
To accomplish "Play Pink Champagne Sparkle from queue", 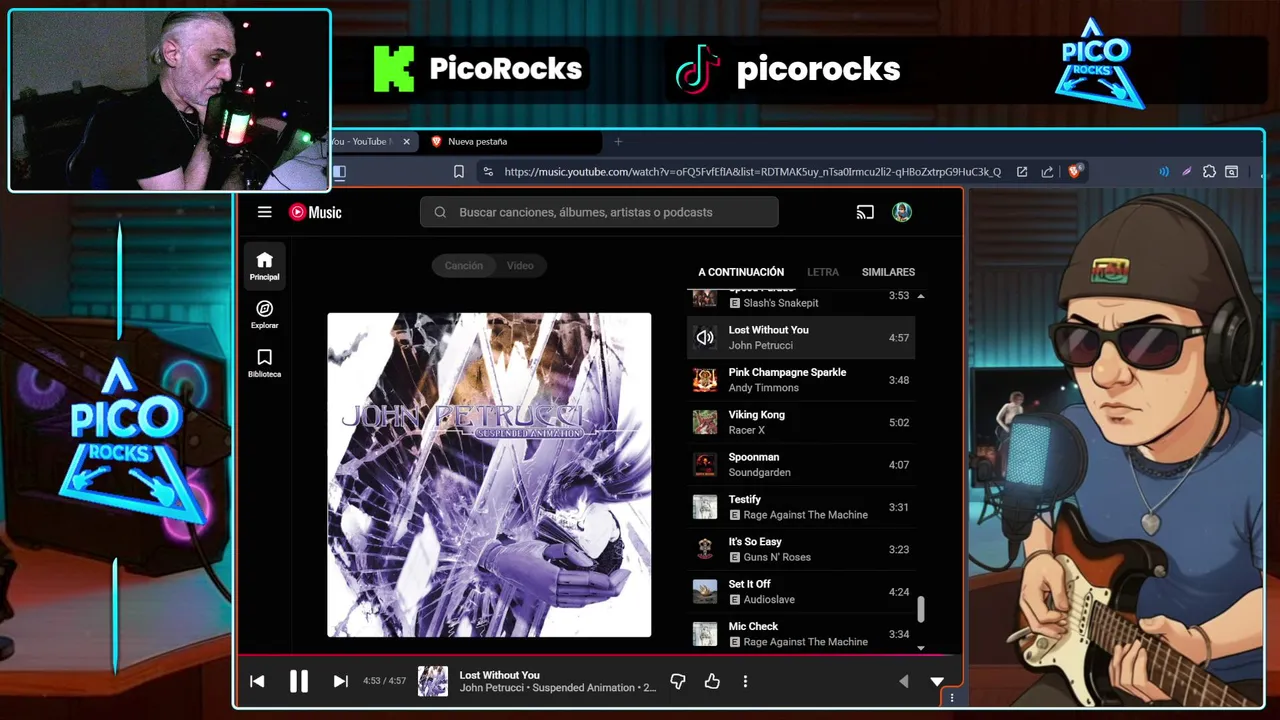I will (801, 380).
